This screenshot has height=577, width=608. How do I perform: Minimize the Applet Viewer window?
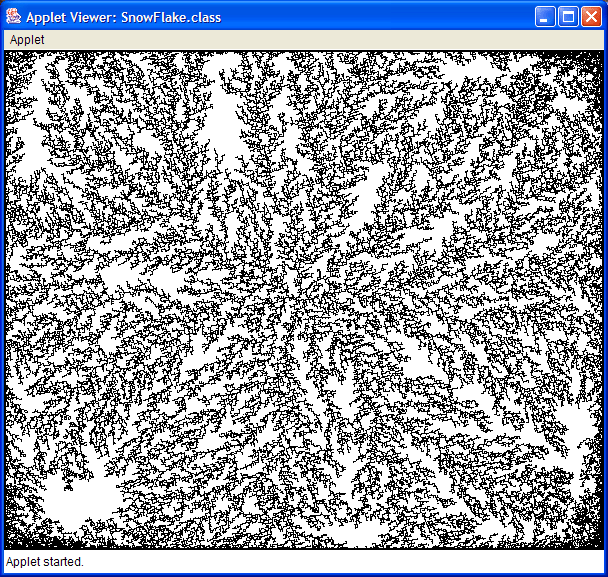pyautogui.click(x=545, y=17)
